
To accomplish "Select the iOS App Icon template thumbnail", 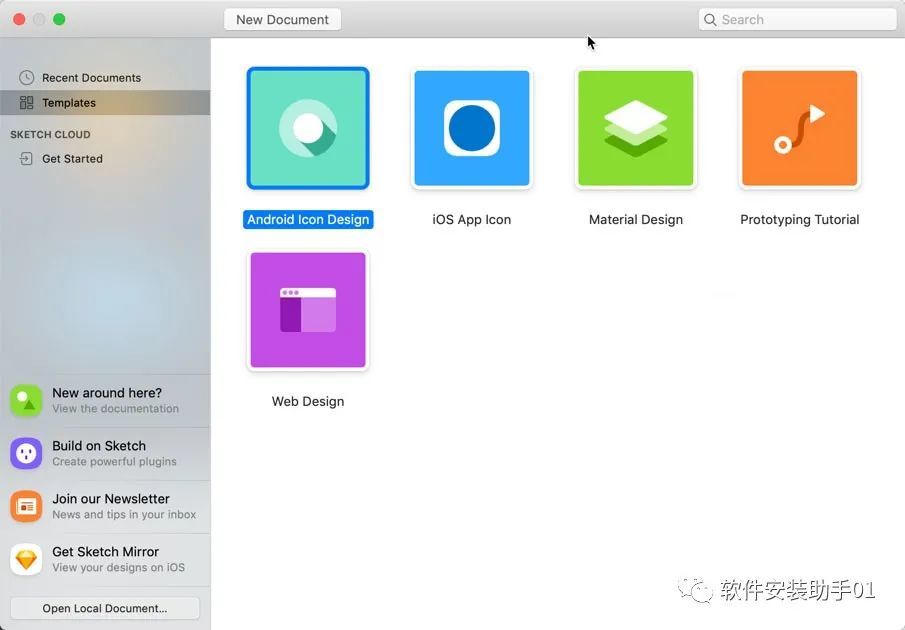I will [x=472, y=128].
